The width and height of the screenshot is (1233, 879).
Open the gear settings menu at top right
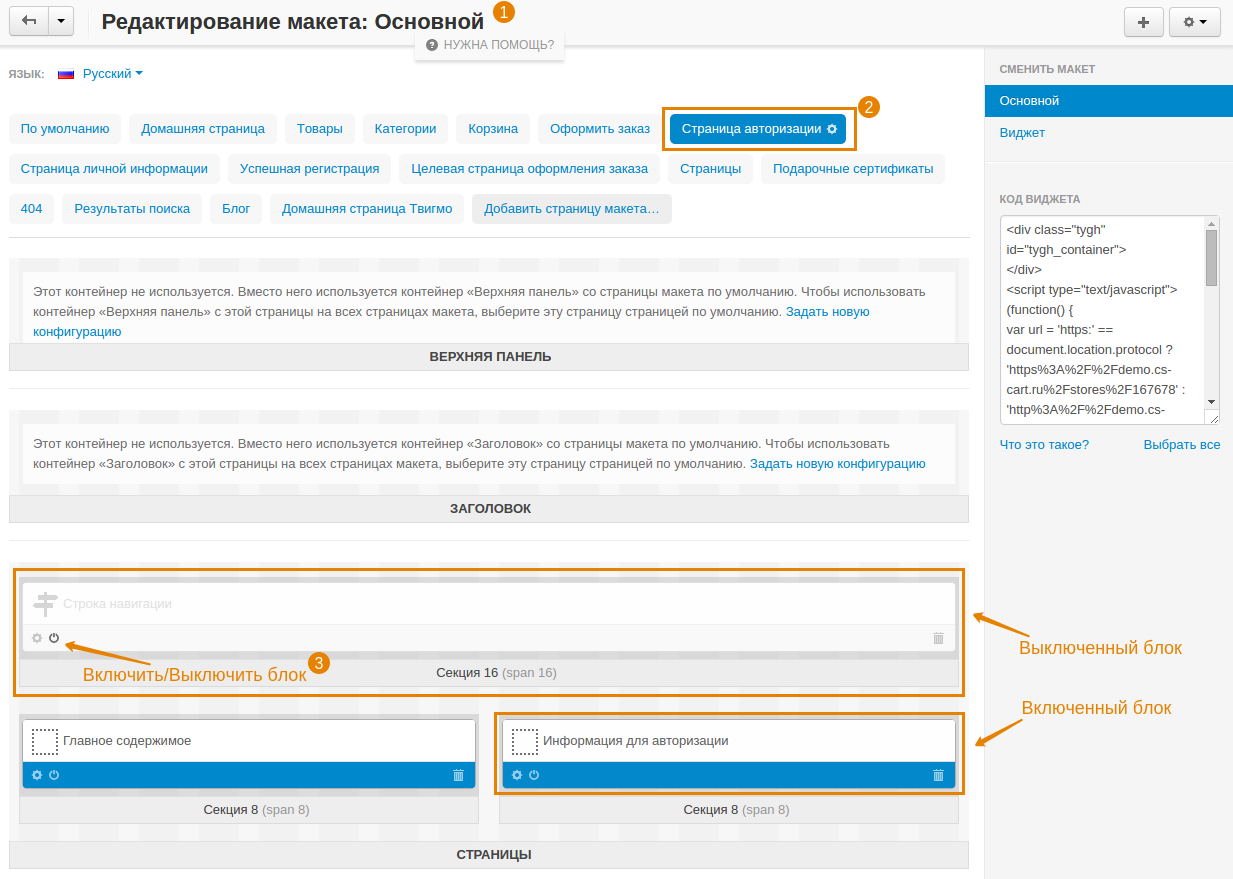coord(1194,22)
